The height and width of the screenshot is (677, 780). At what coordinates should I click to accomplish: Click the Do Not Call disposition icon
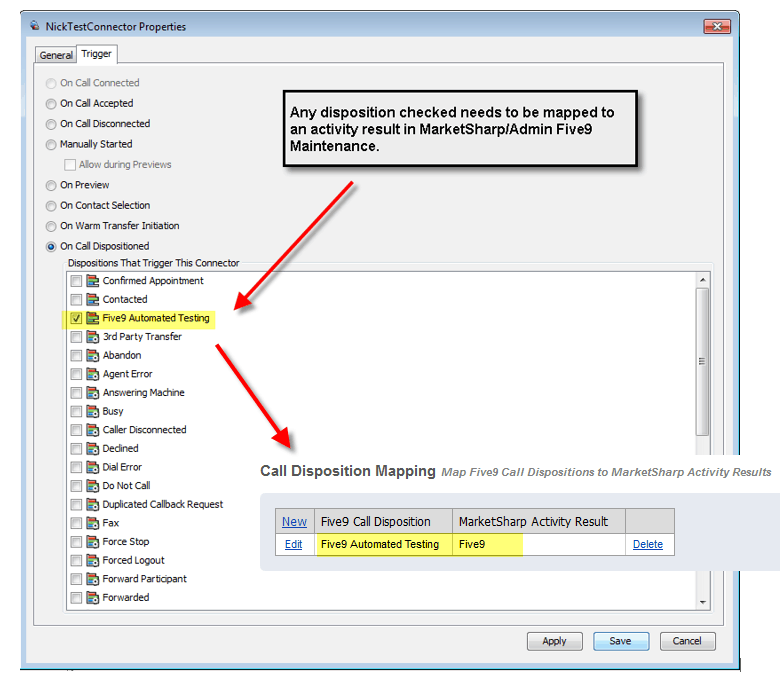point(93,485)
